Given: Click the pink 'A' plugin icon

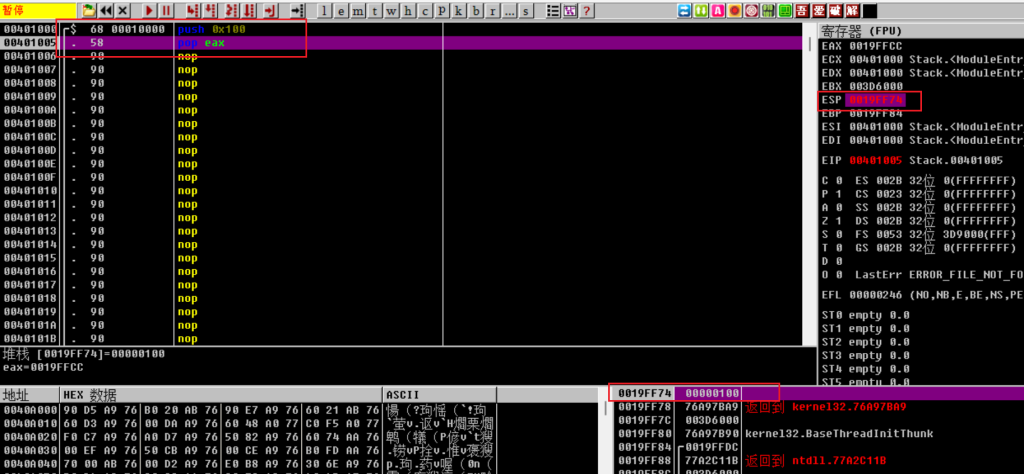Looking at the screenshot, I should (x=717, y=9).
